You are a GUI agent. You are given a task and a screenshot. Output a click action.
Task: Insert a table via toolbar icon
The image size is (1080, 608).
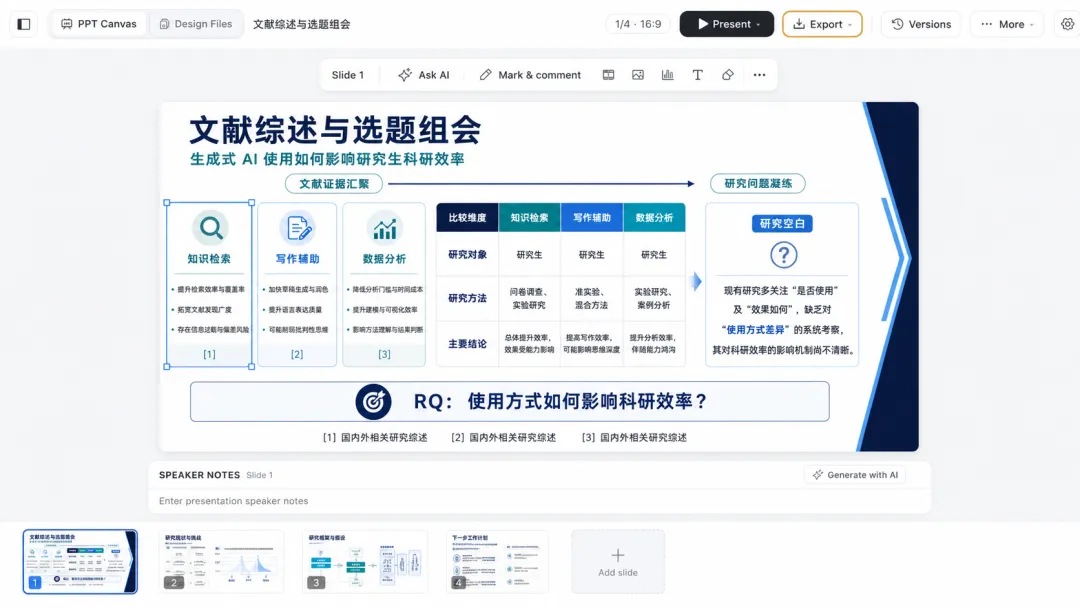[608, 75]
